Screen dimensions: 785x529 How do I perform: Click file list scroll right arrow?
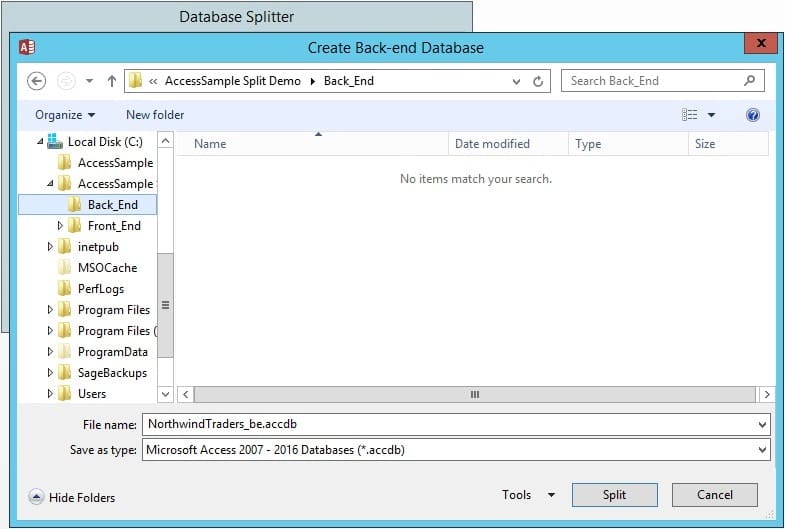(x=767, y=394)
